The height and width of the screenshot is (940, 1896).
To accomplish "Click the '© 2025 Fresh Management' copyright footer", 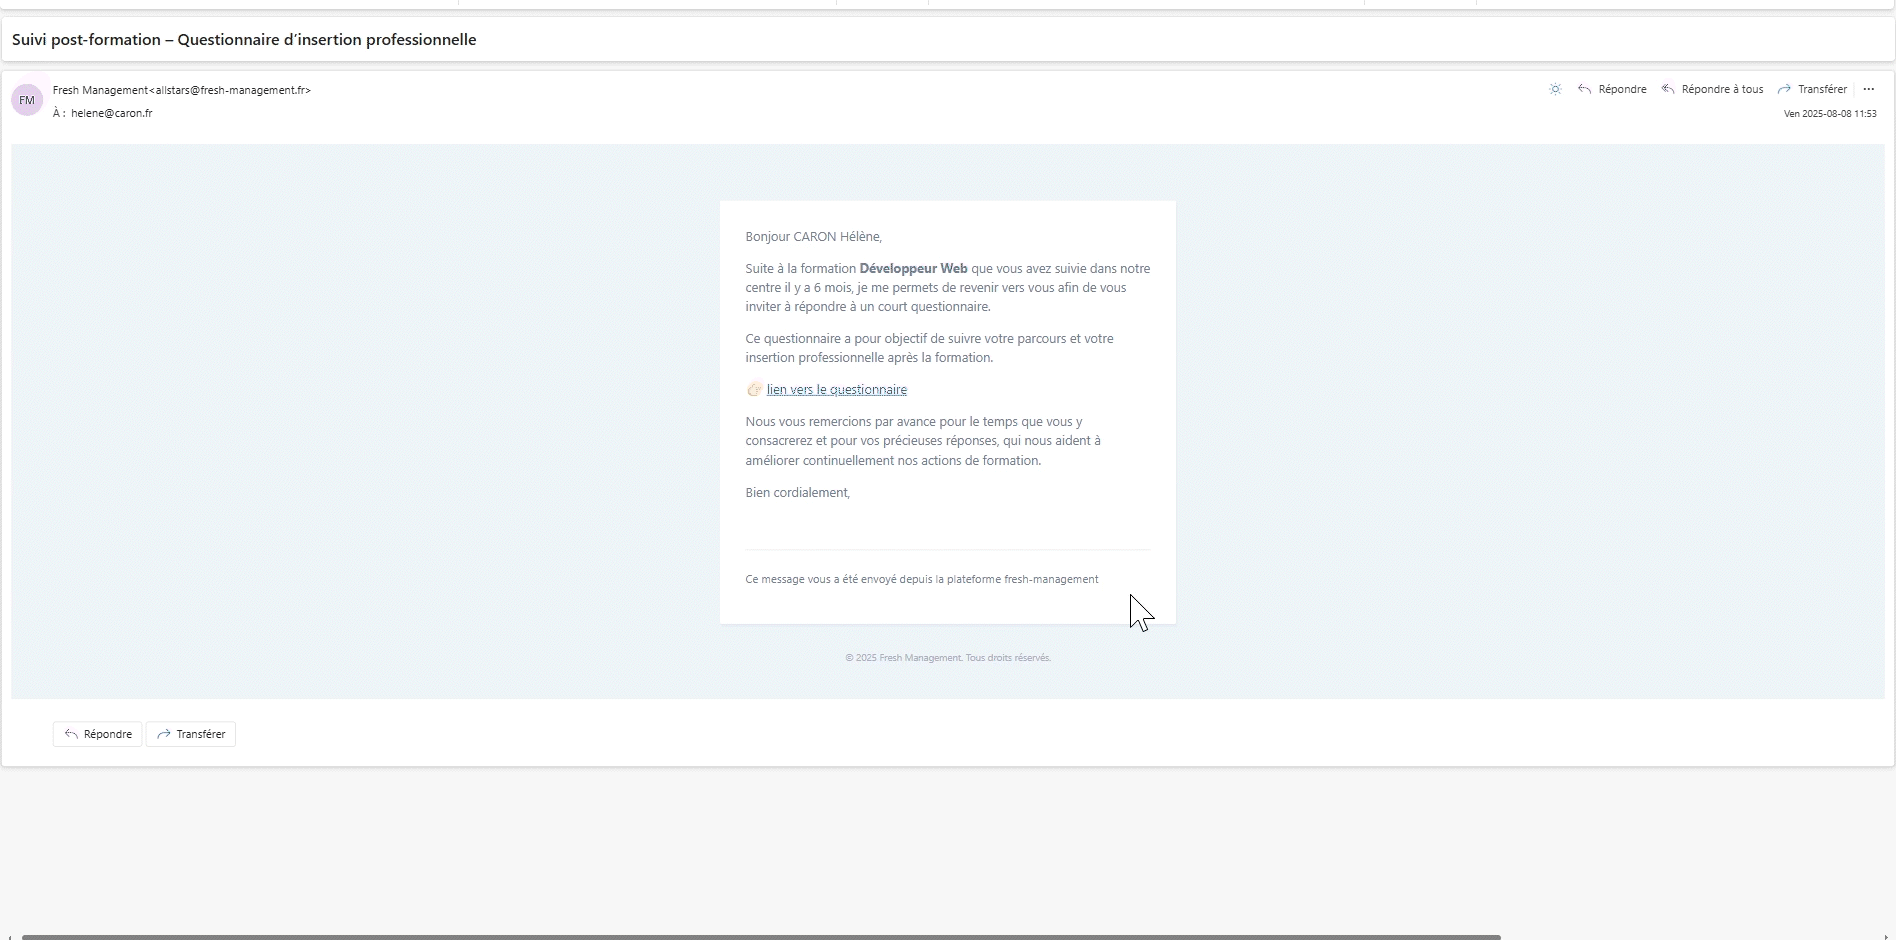I will pos(947,658).
